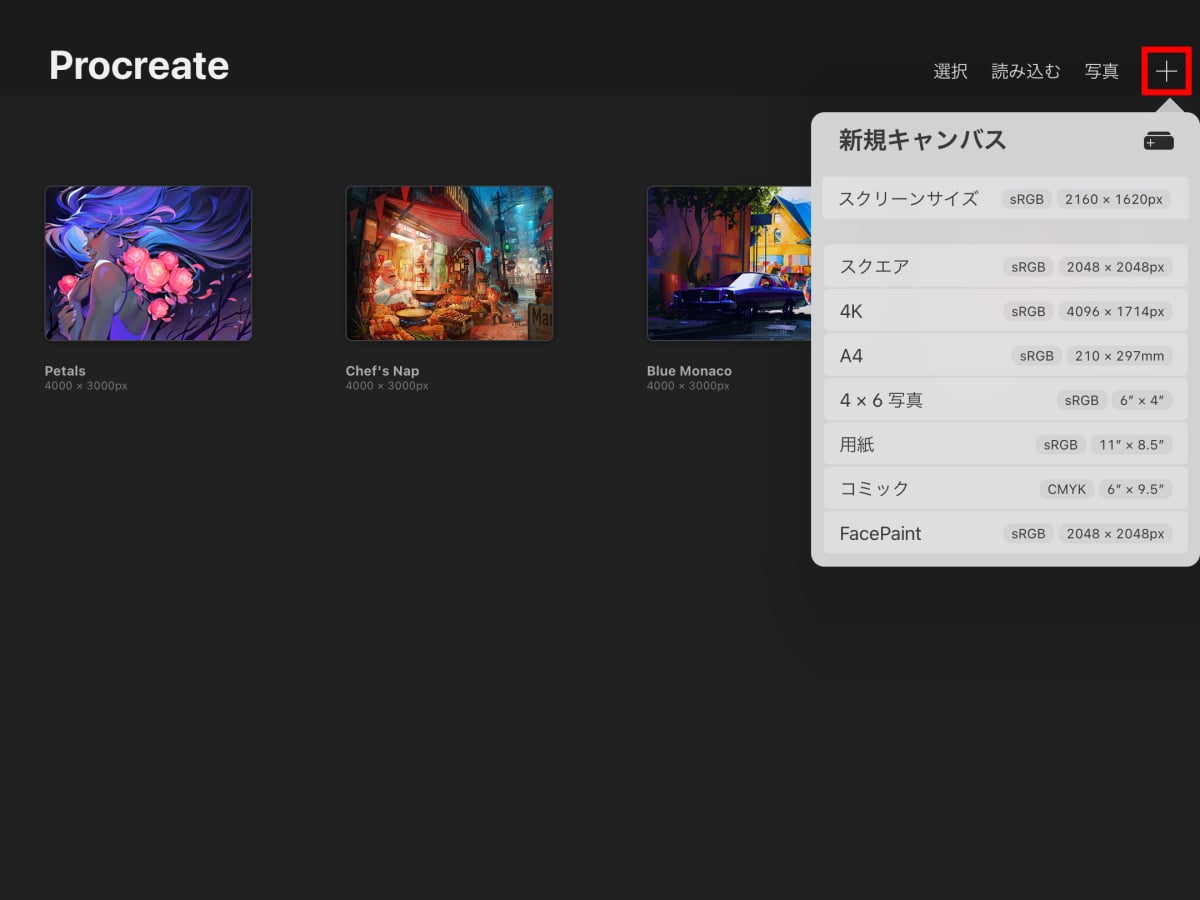The width and height of the screenshot is (1200, 900).
Task: Click the 6″ × 4″ size label
Action: pos(1140,400)
